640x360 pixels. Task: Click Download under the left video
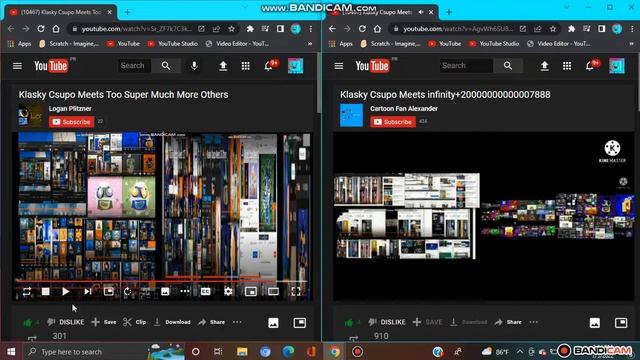(172, 322)
